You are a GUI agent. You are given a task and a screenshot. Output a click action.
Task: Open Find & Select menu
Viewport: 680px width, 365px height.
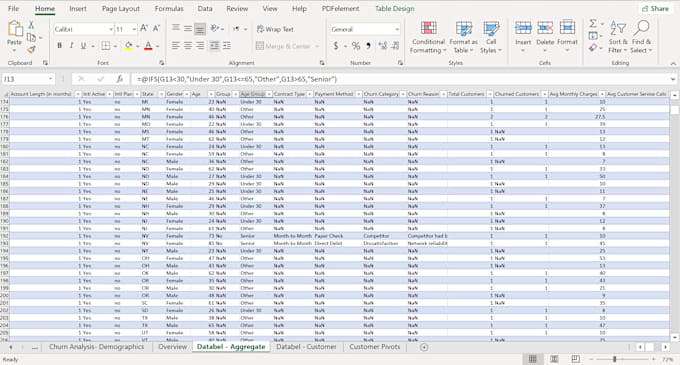point(641,37)
